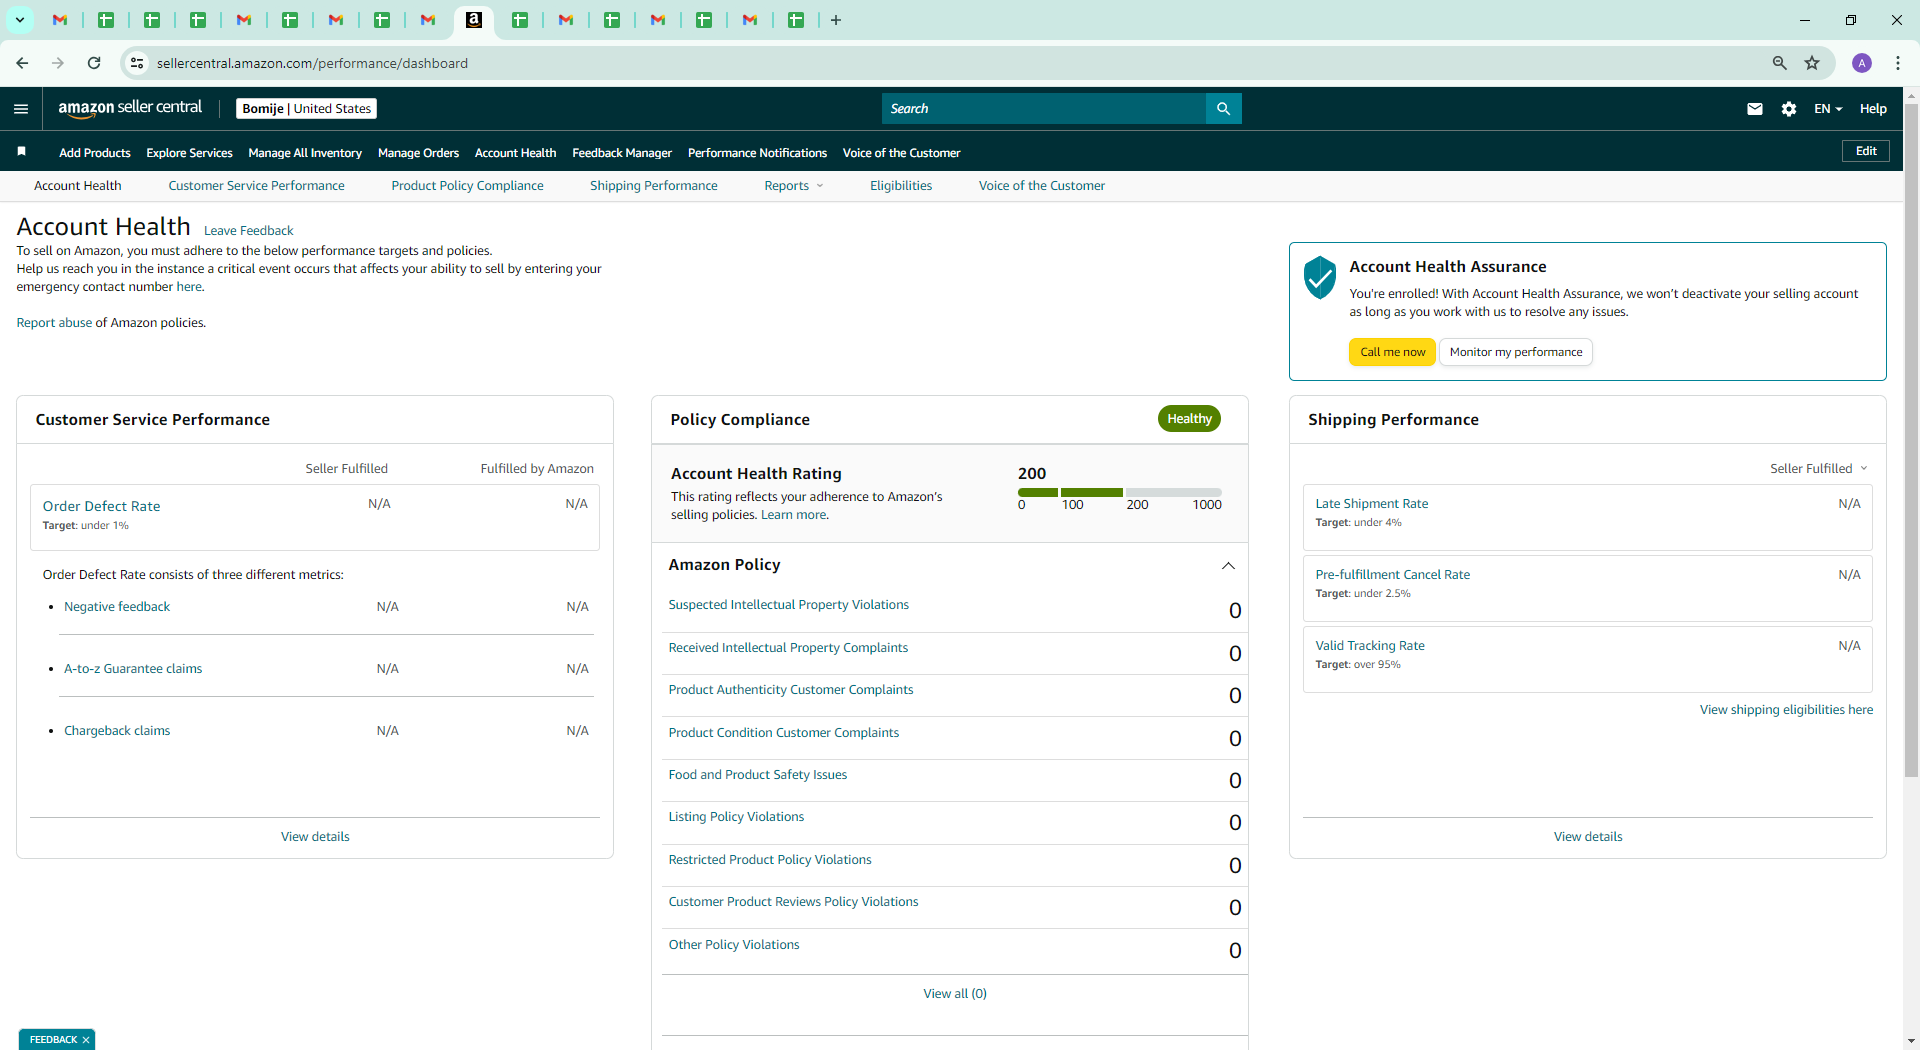Click the search magnifier button
The height and width of the screenshot is (1050, 1920).
(1223, 109)
